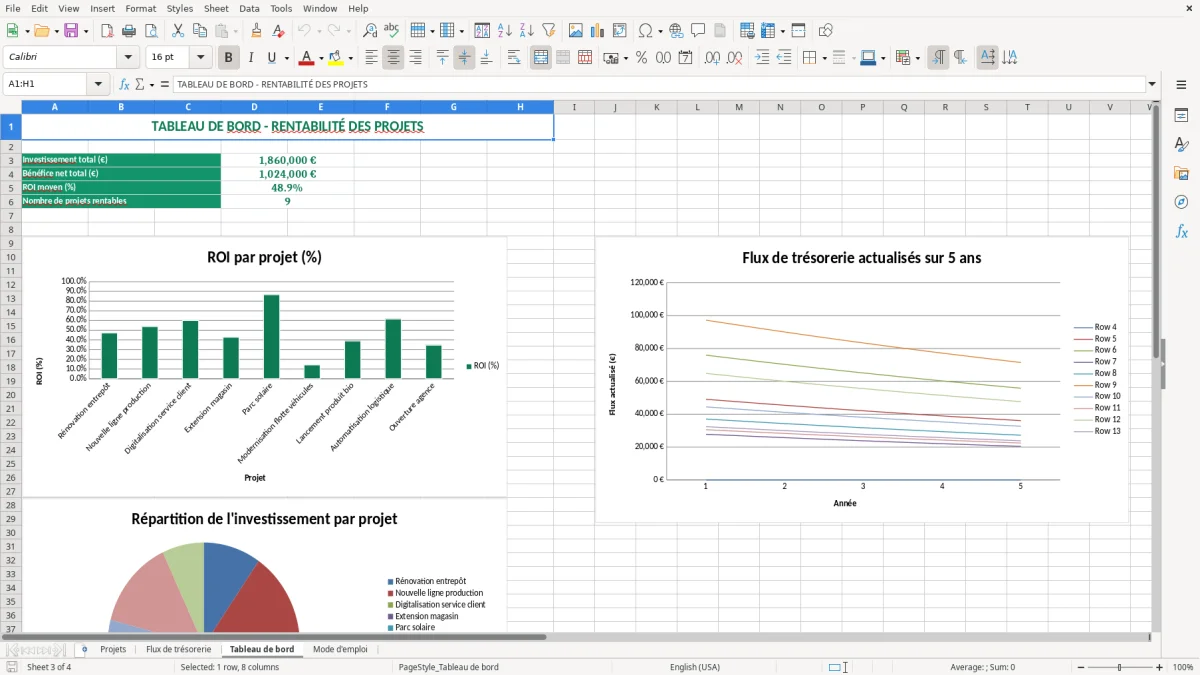Image resolution: width=1200 pixels, height=675 pixels.
Task: Open the Data menu
Action: [x=249, y=8]
